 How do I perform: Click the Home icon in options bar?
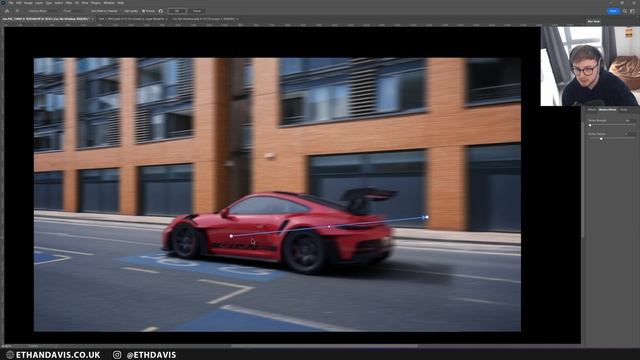tap(7, 11)
